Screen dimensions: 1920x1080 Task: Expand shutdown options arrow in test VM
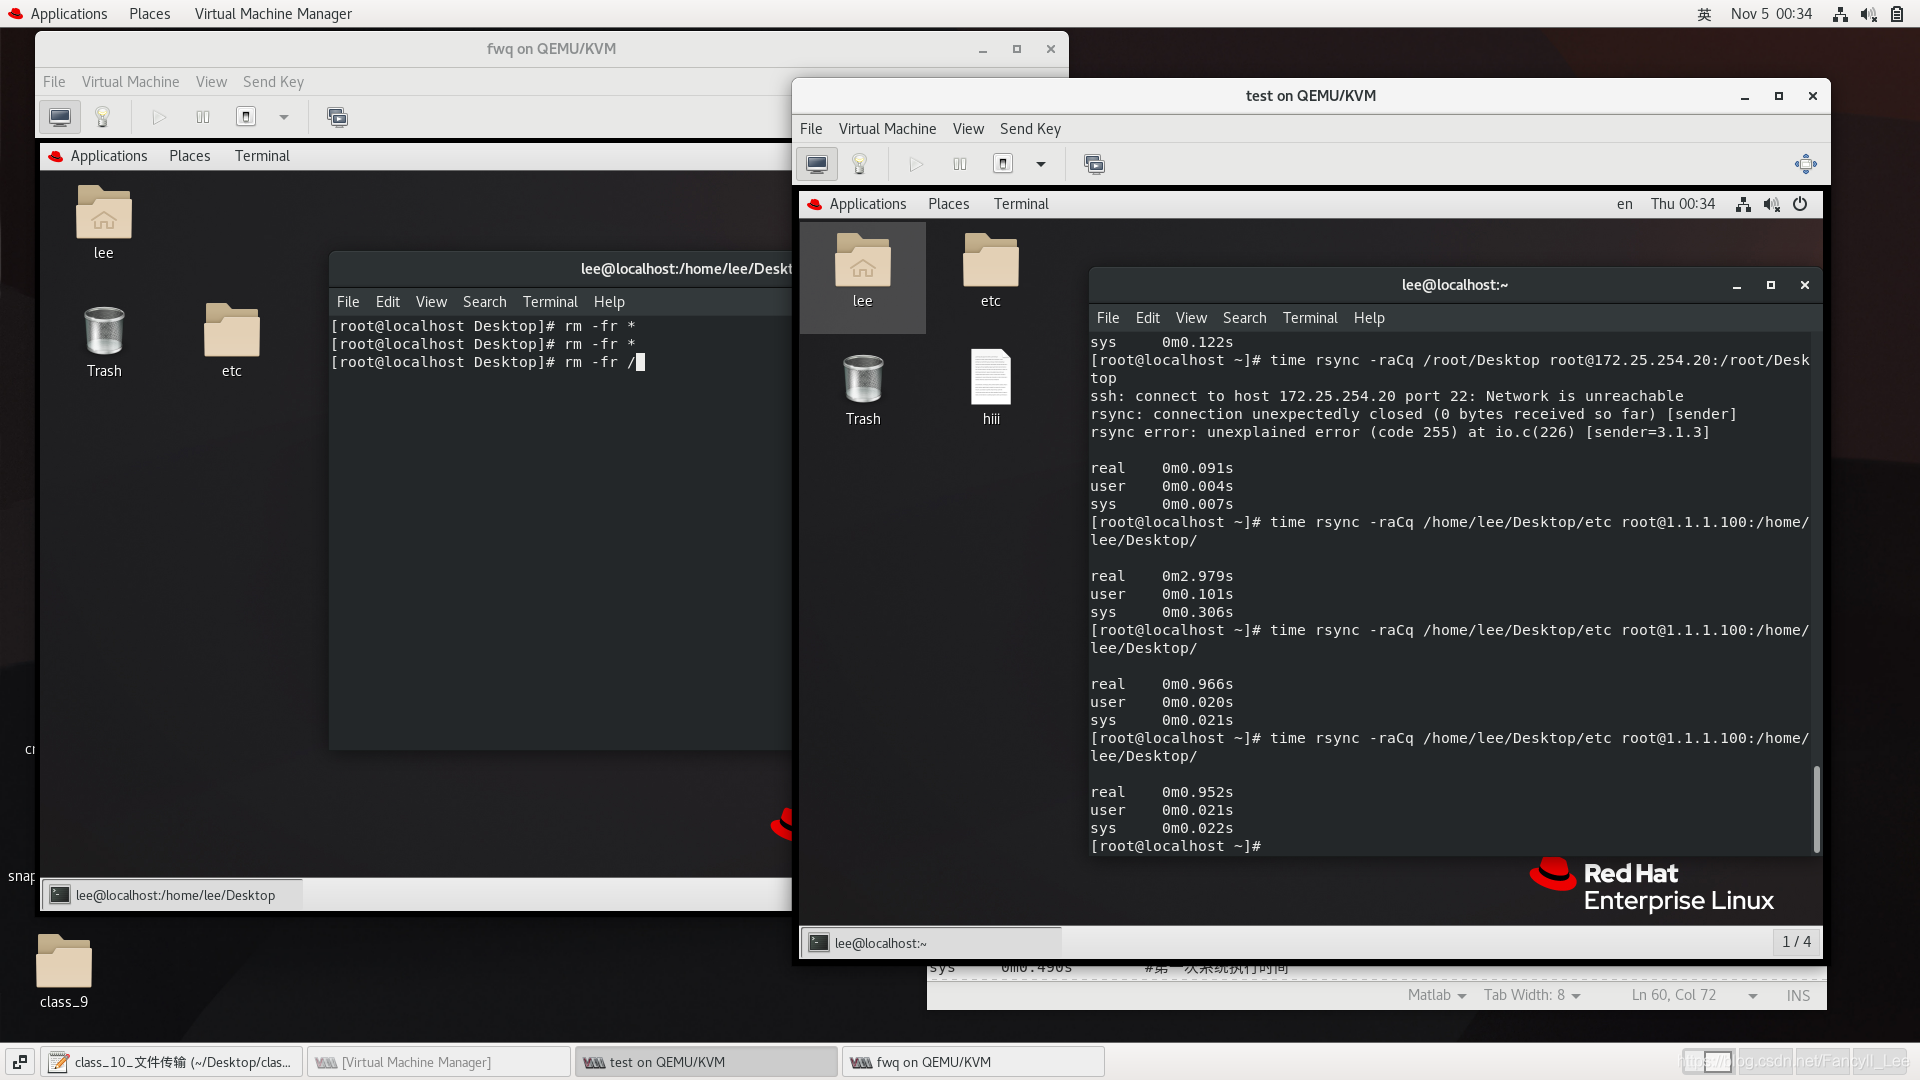point(1041,164)
